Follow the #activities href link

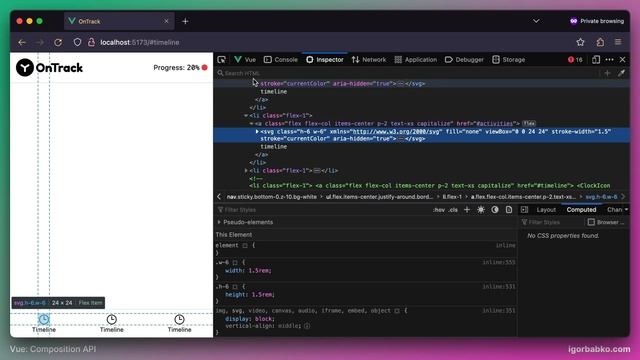495,123
